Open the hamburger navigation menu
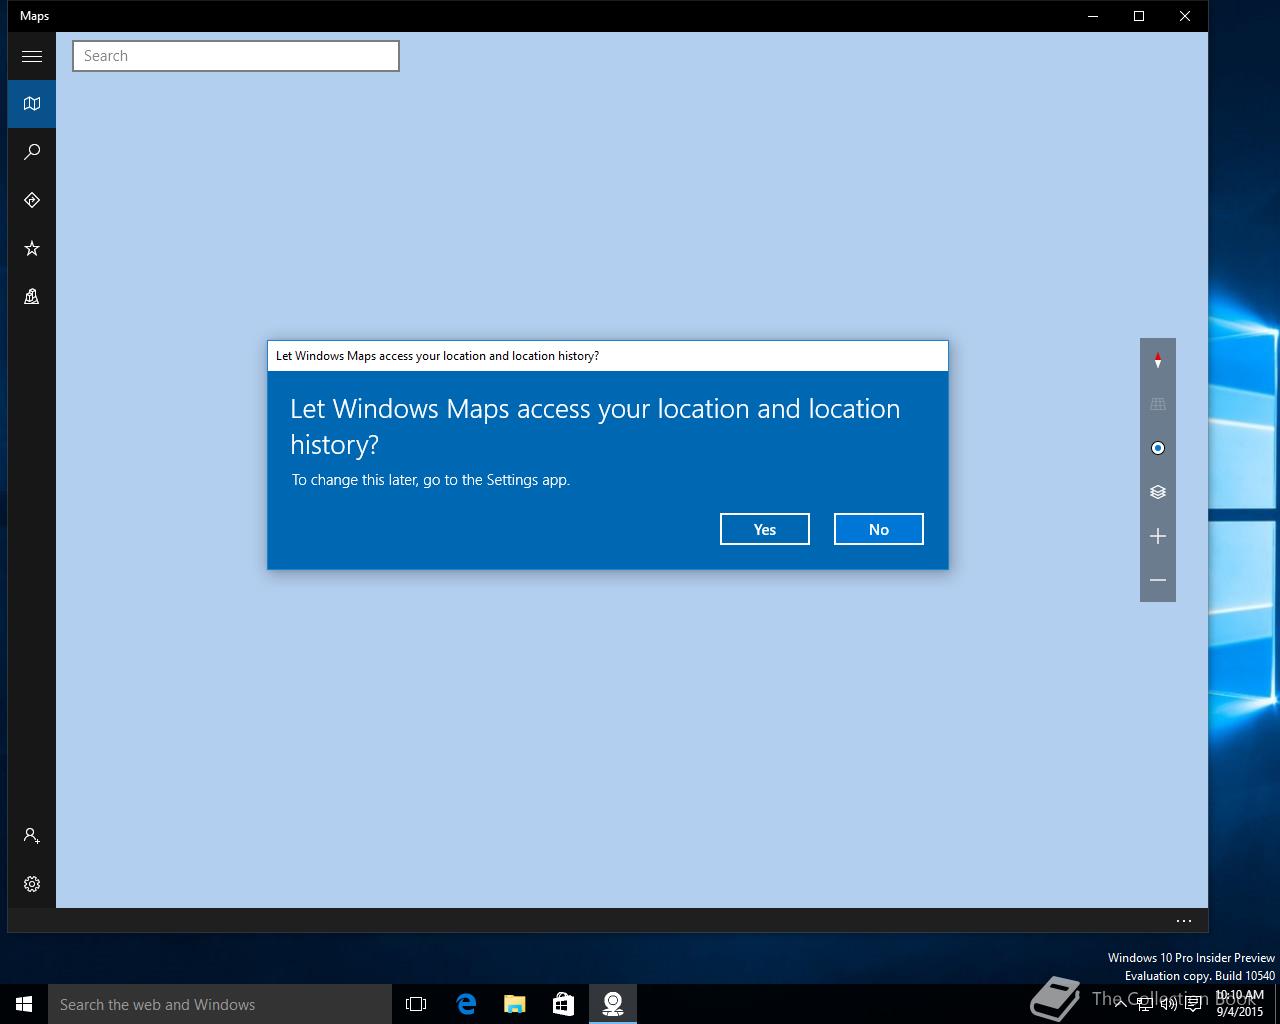Image resolution: width=1280 pixels, height=1024 pixels. point(32,56)
